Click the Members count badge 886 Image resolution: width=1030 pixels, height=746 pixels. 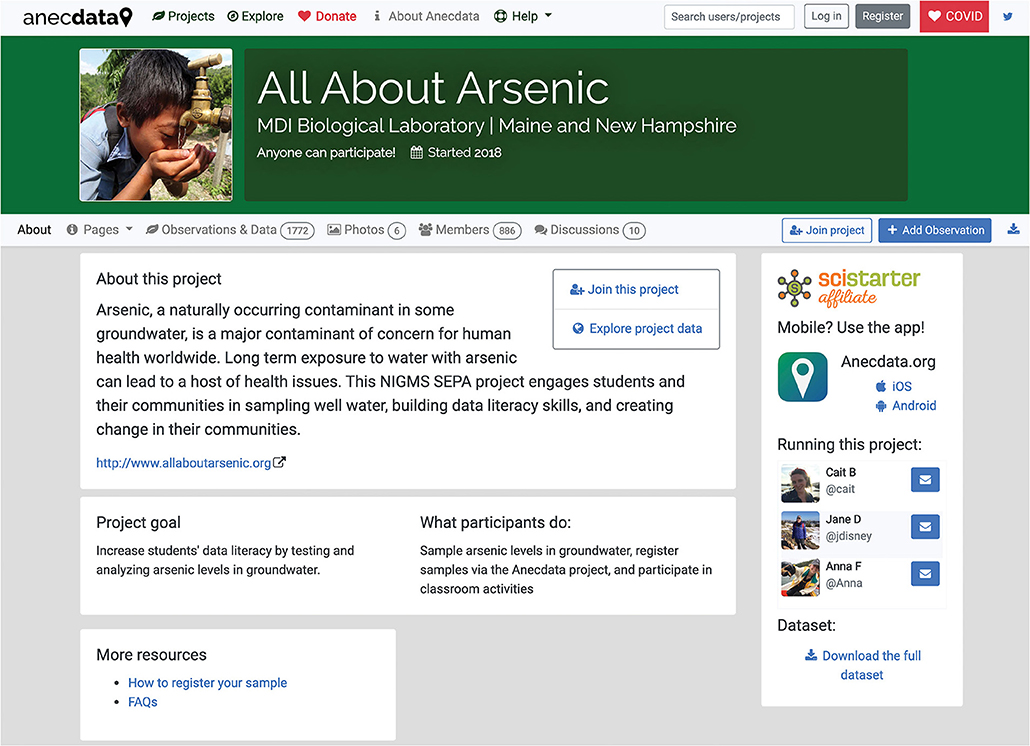coord(507,230)
